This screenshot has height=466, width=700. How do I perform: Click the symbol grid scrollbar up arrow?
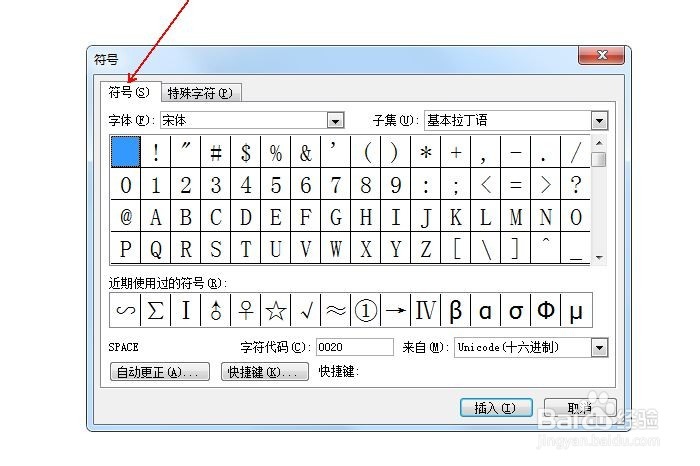click(x=599, y=143)
